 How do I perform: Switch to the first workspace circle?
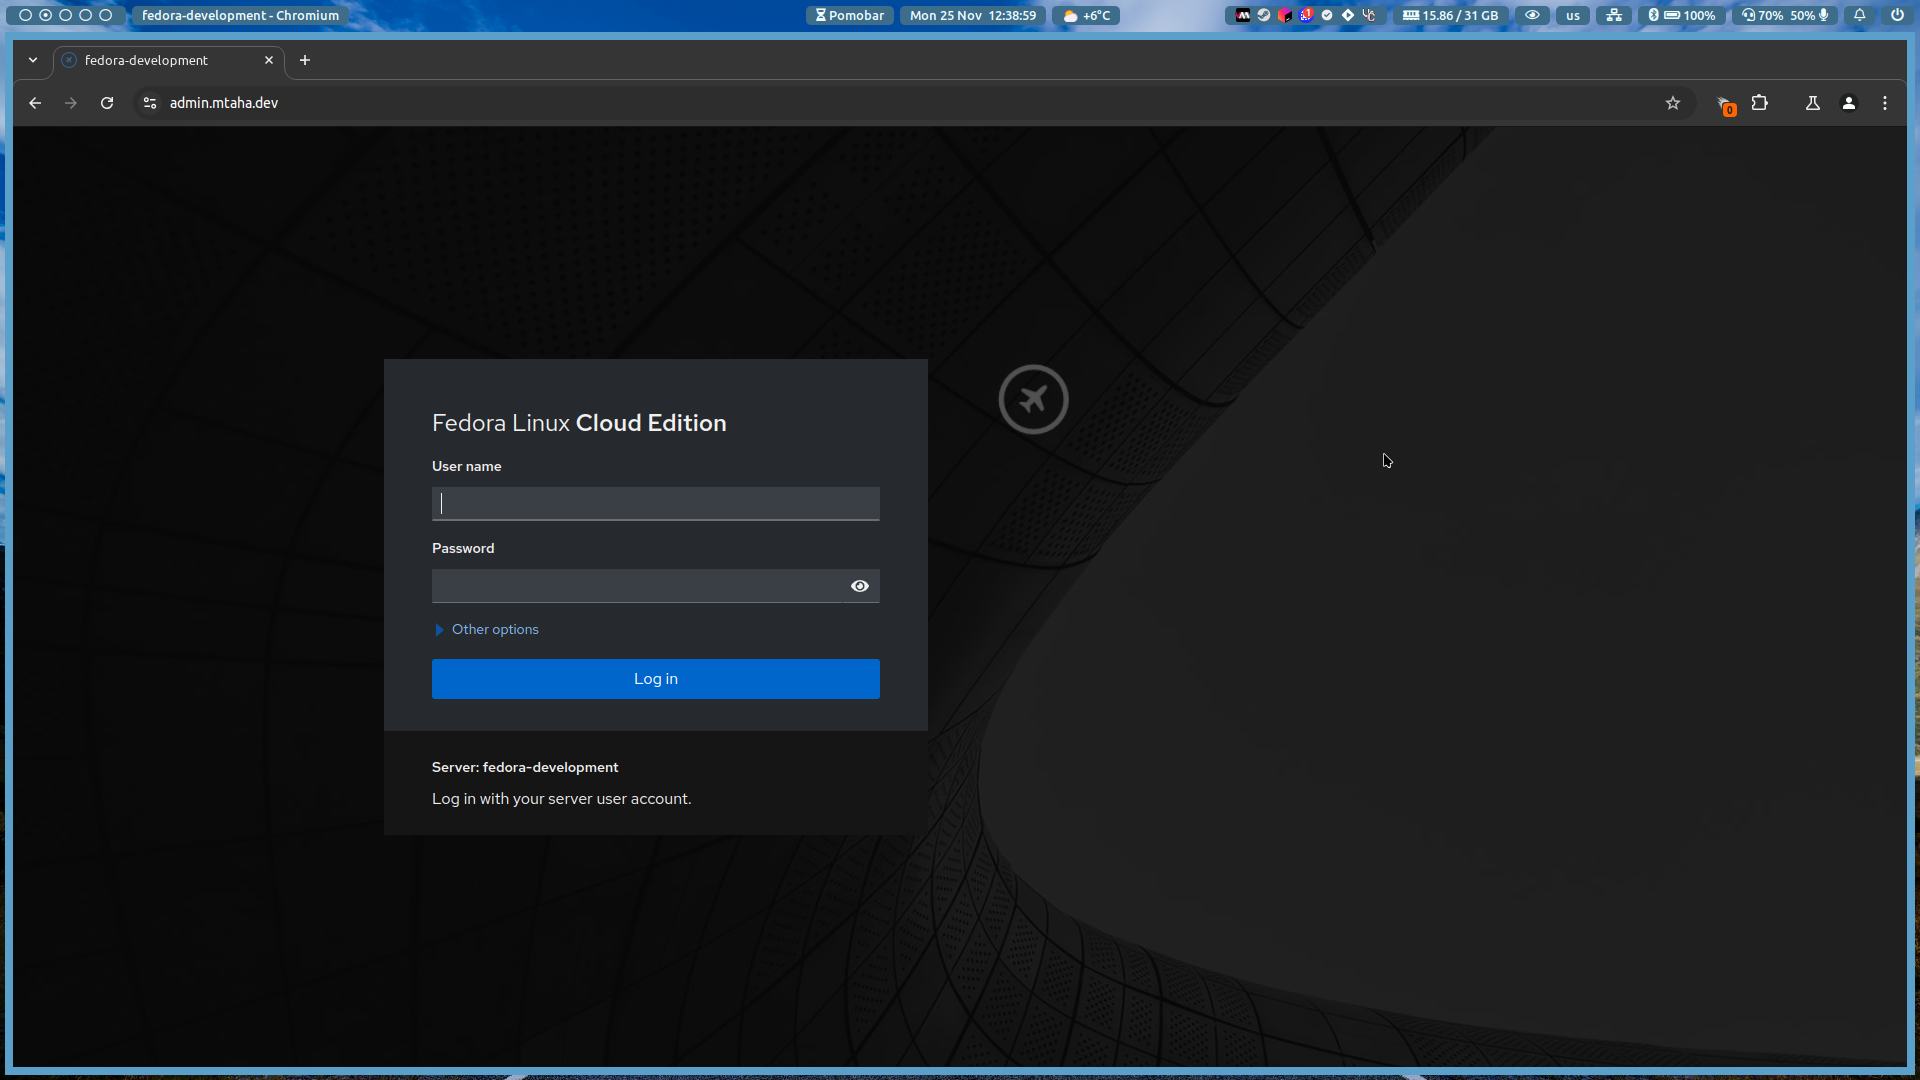tap(26, 15)
